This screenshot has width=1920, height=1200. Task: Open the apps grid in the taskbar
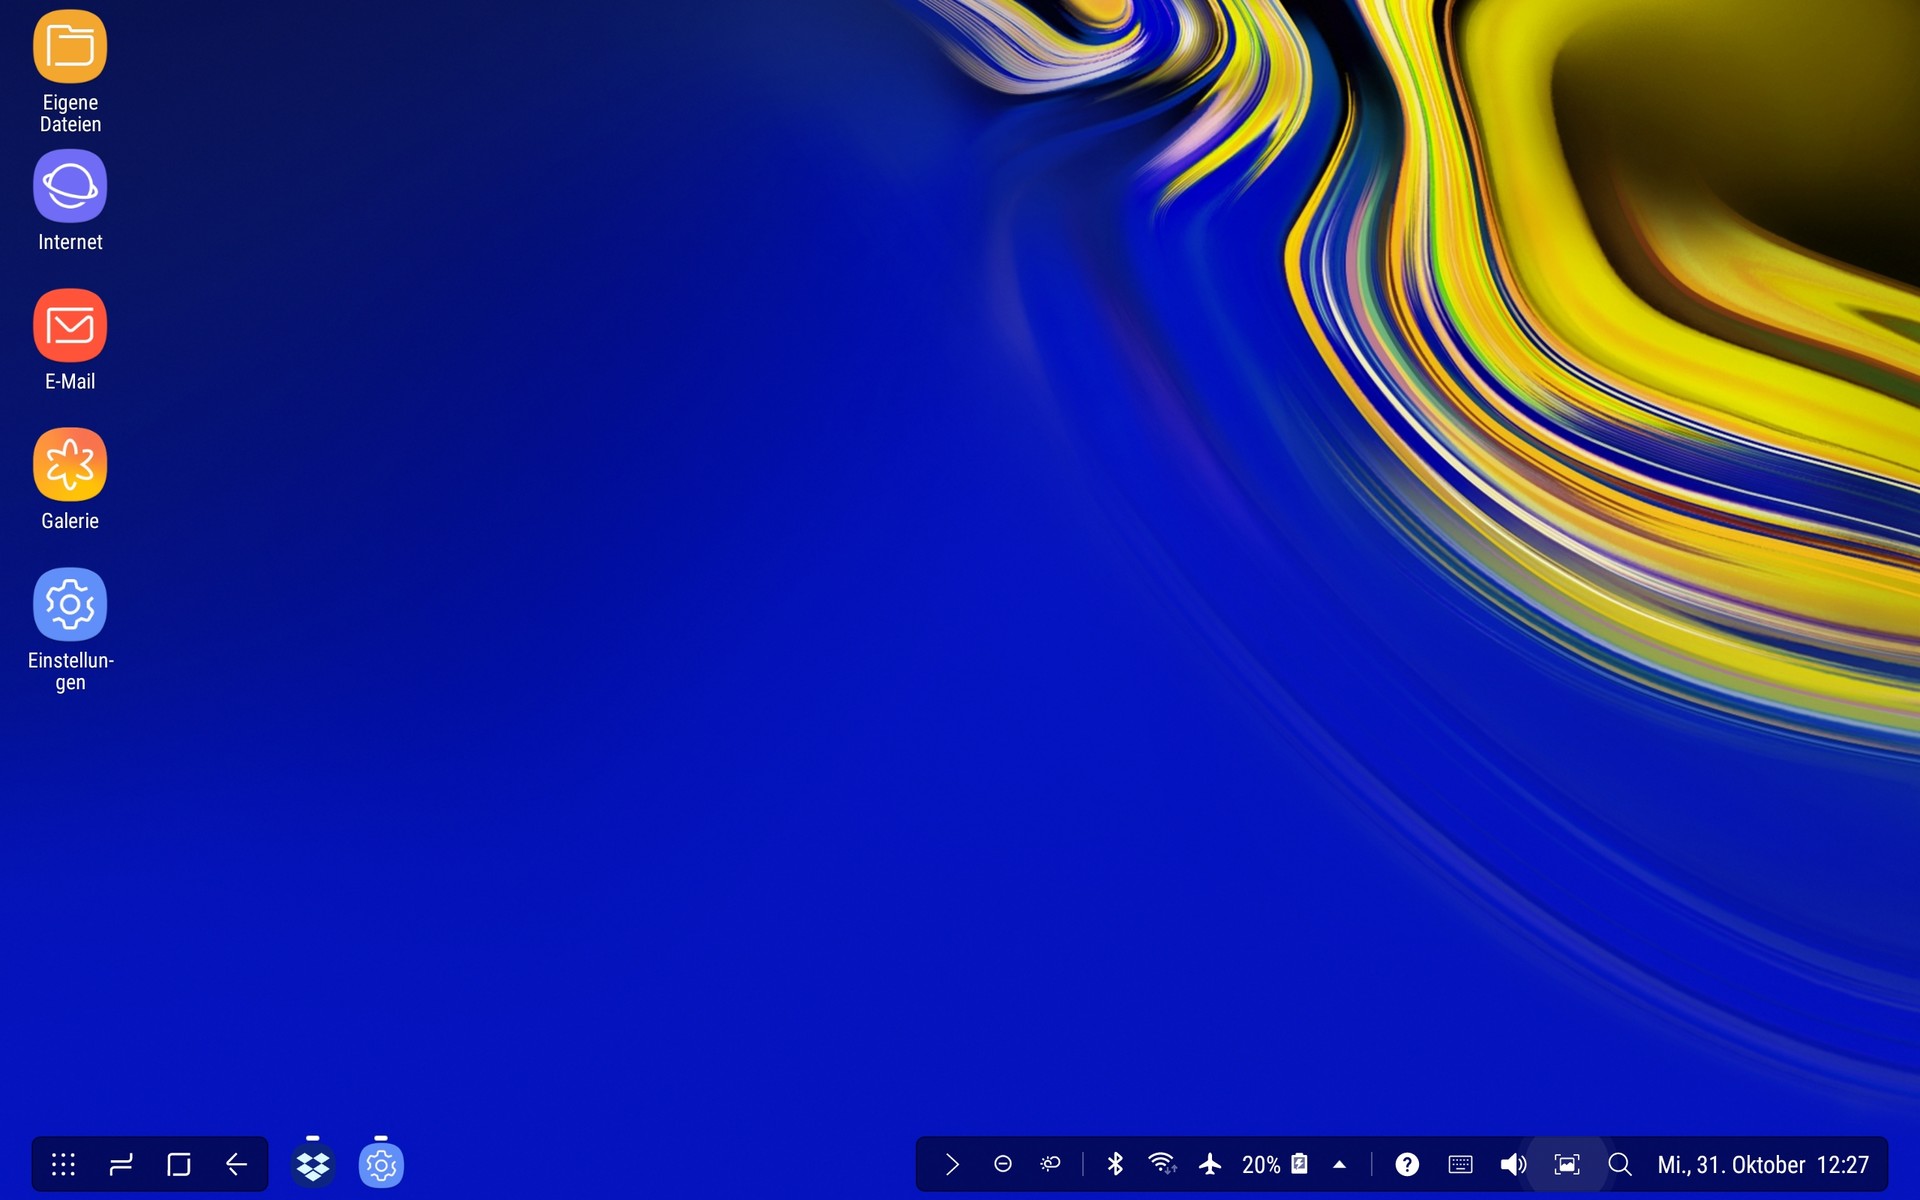tap(63, 1164)
